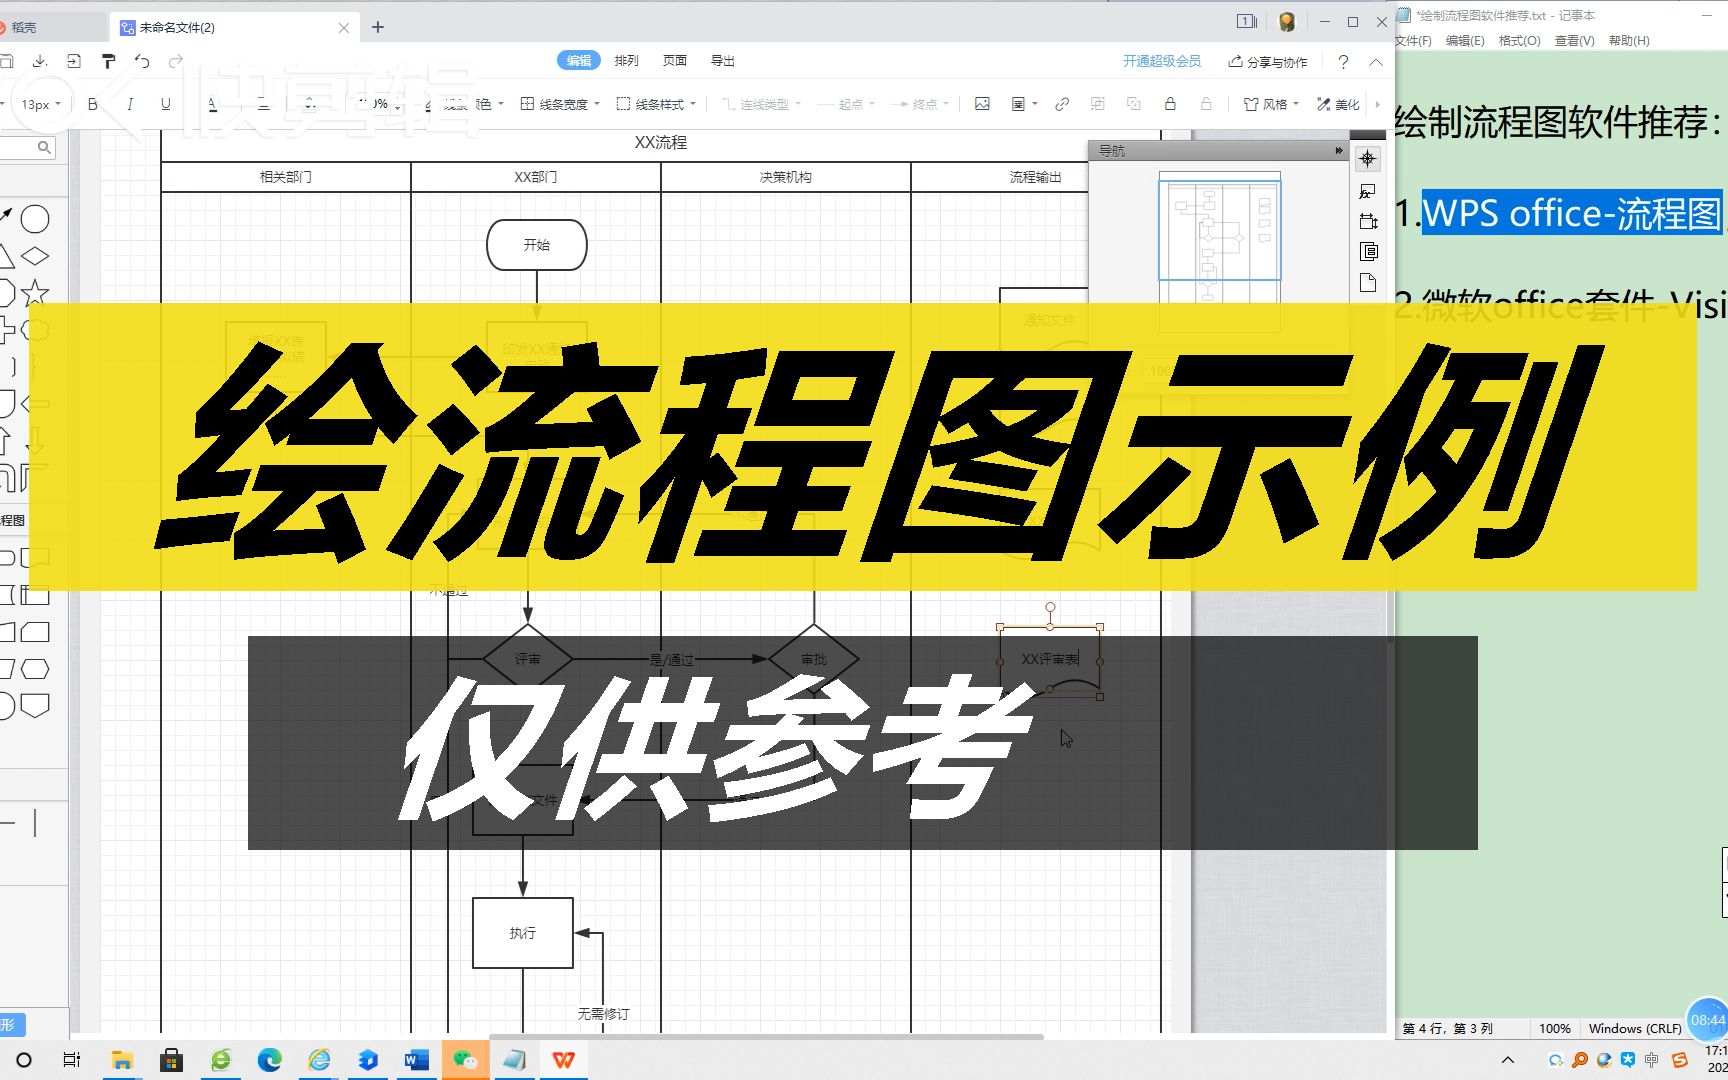Switch to the 编辑 tab
This screenshot has width=1728, height=1080.
pos(579,61)
